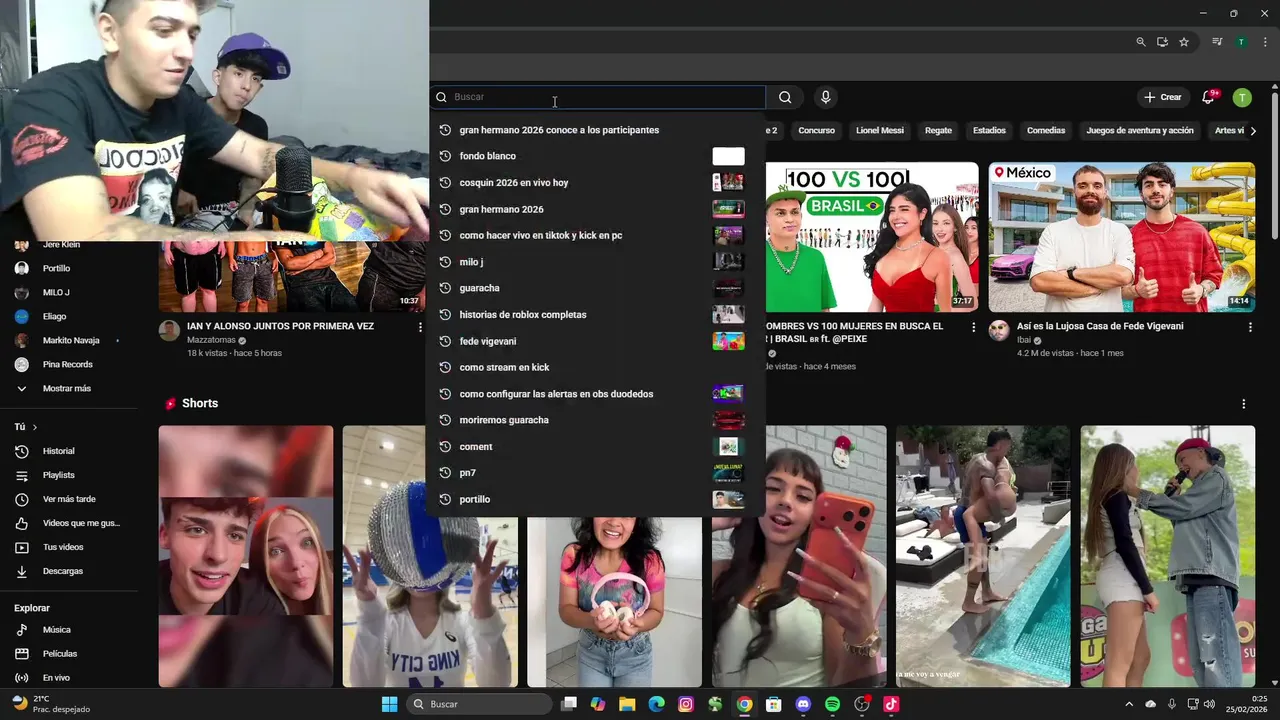
Task: Select the Regate category chip
Action: pyautogui.click(x=938, y=131)
